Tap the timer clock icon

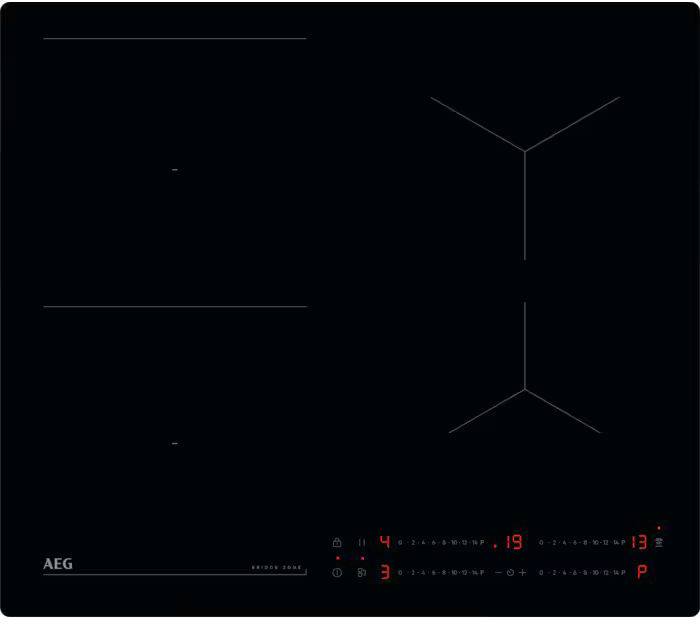coord(510,573)
